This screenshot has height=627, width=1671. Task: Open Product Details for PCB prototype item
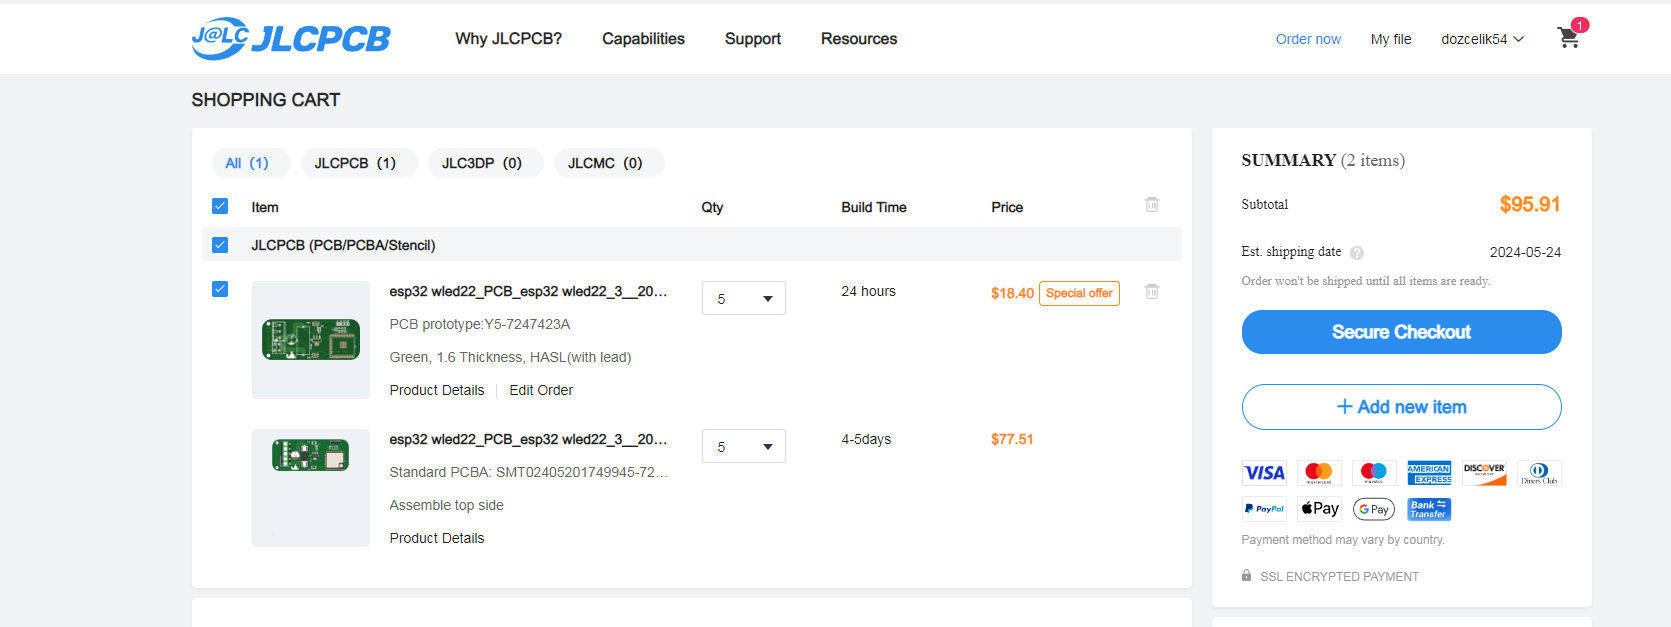coord(437,390)
